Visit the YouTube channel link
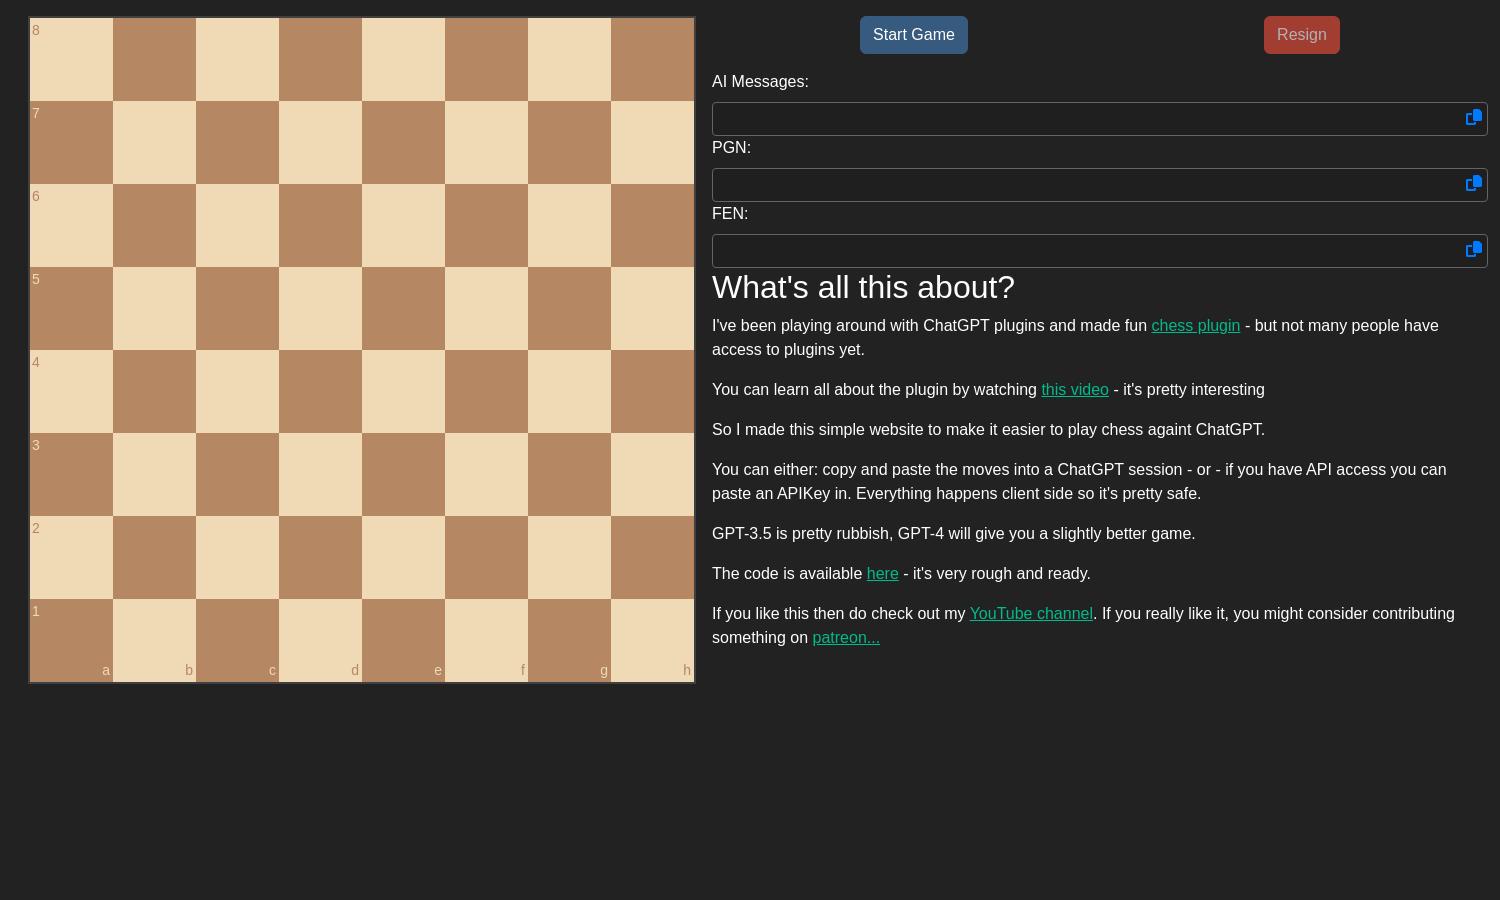 (1031, 614)
